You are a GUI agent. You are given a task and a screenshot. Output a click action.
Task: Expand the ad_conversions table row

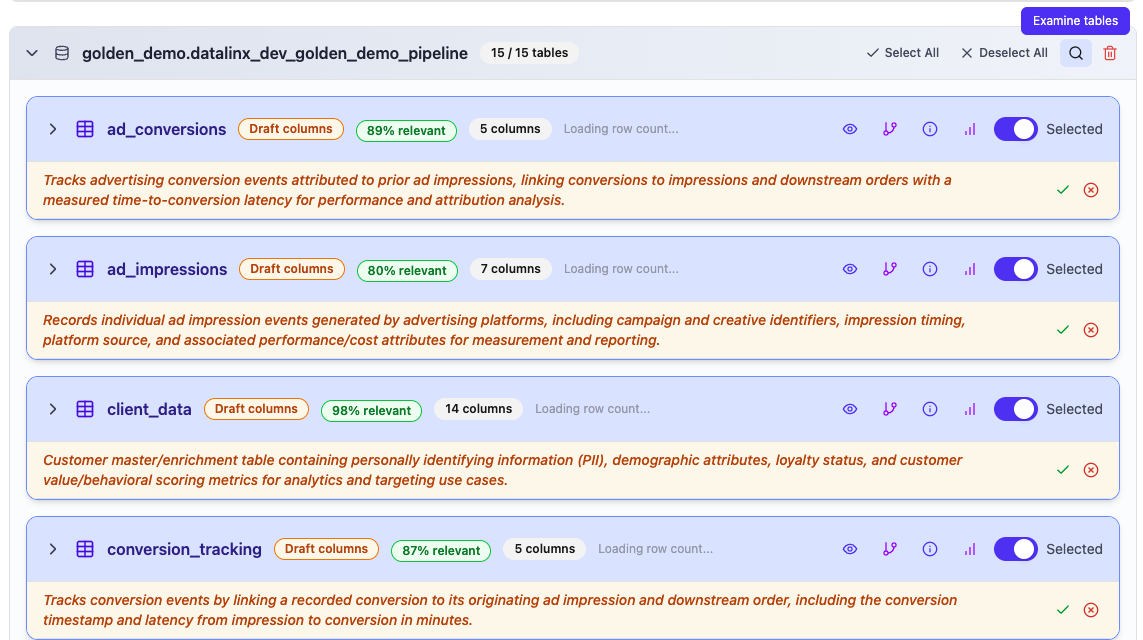(53, 129)
